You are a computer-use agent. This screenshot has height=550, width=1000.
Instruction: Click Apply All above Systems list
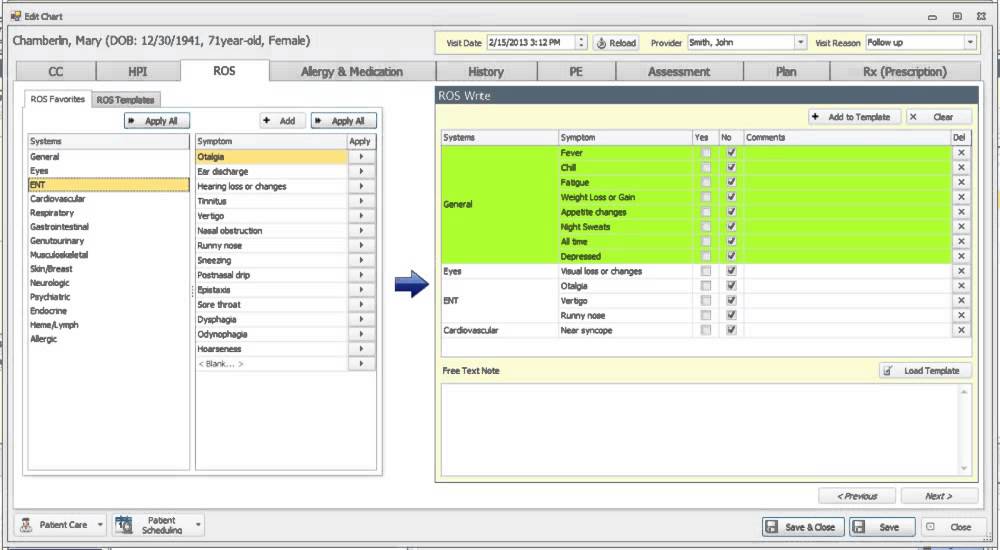coord(157,121)
